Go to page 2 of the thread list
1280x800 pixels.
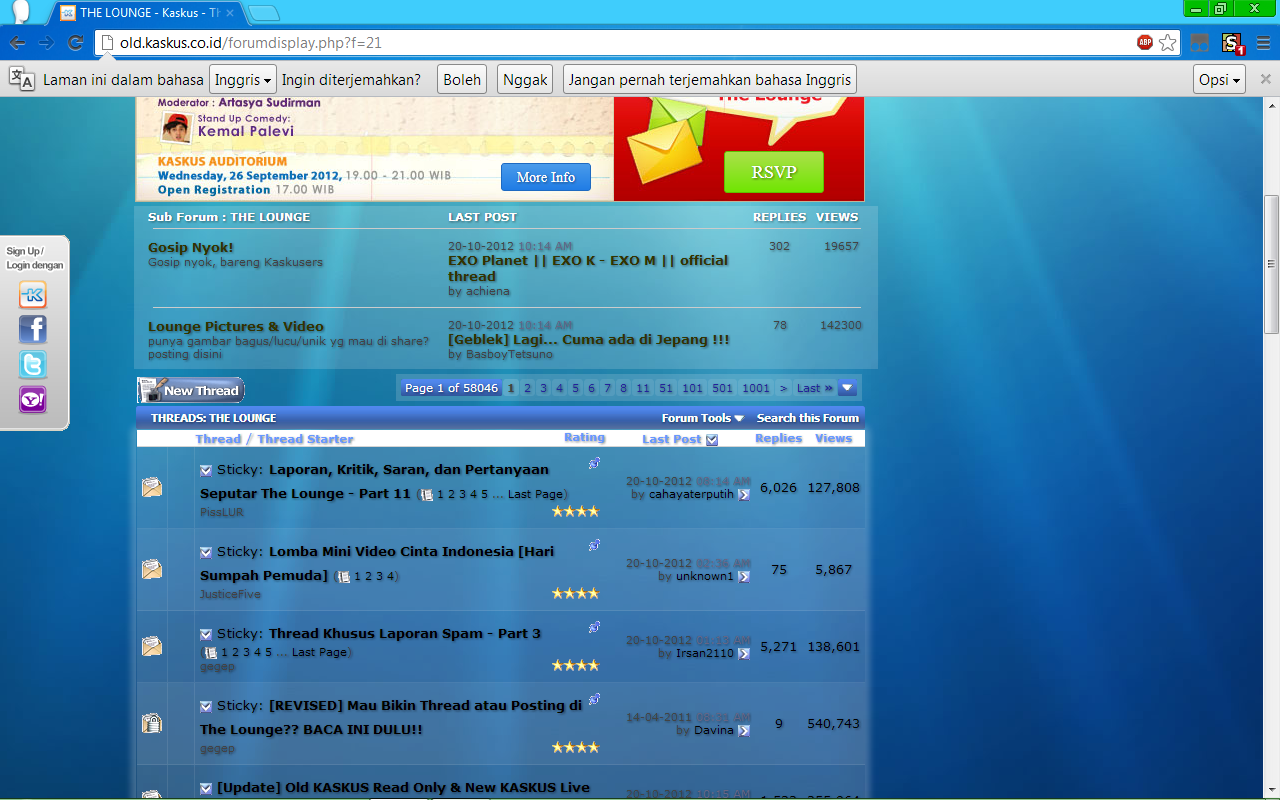pyautogui.click(x=528, y=388)
